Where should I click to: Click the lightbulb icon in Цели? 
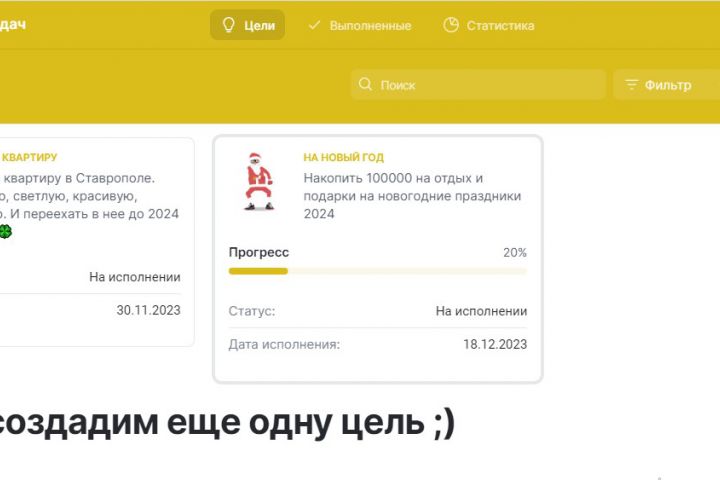228,25
